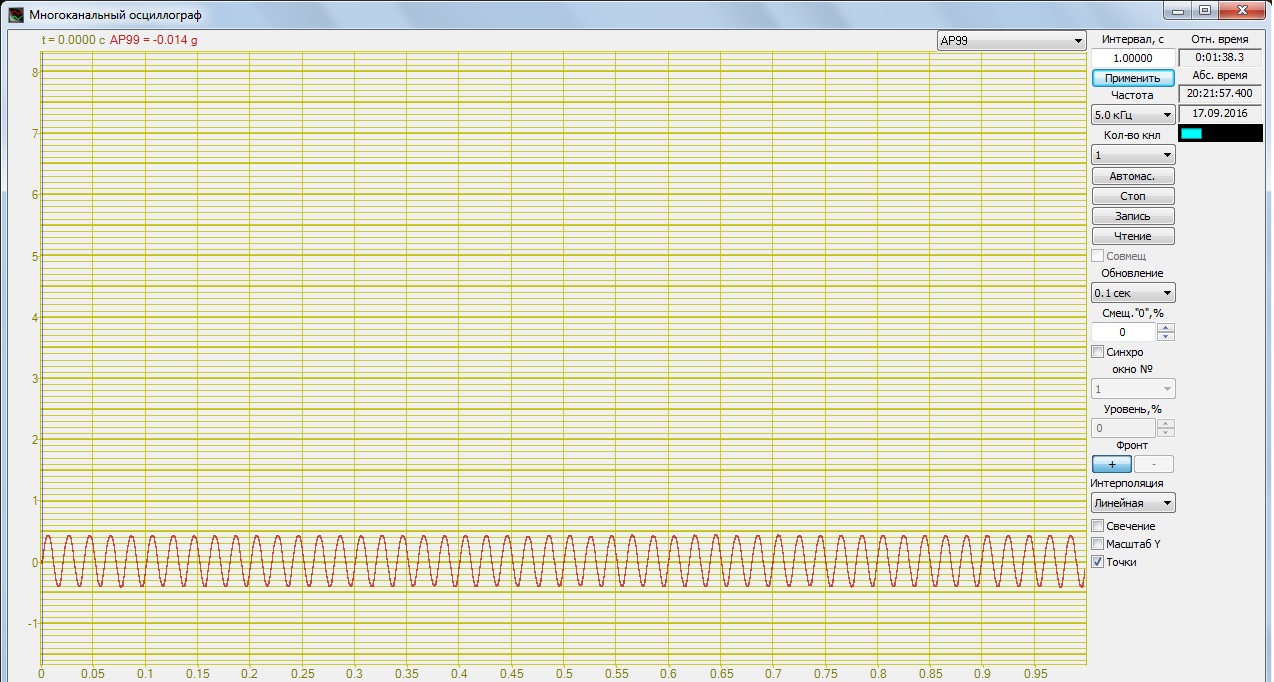Click the 0.5 time axis label
This screenshot has height=682, width=1274.
[564, 674]
